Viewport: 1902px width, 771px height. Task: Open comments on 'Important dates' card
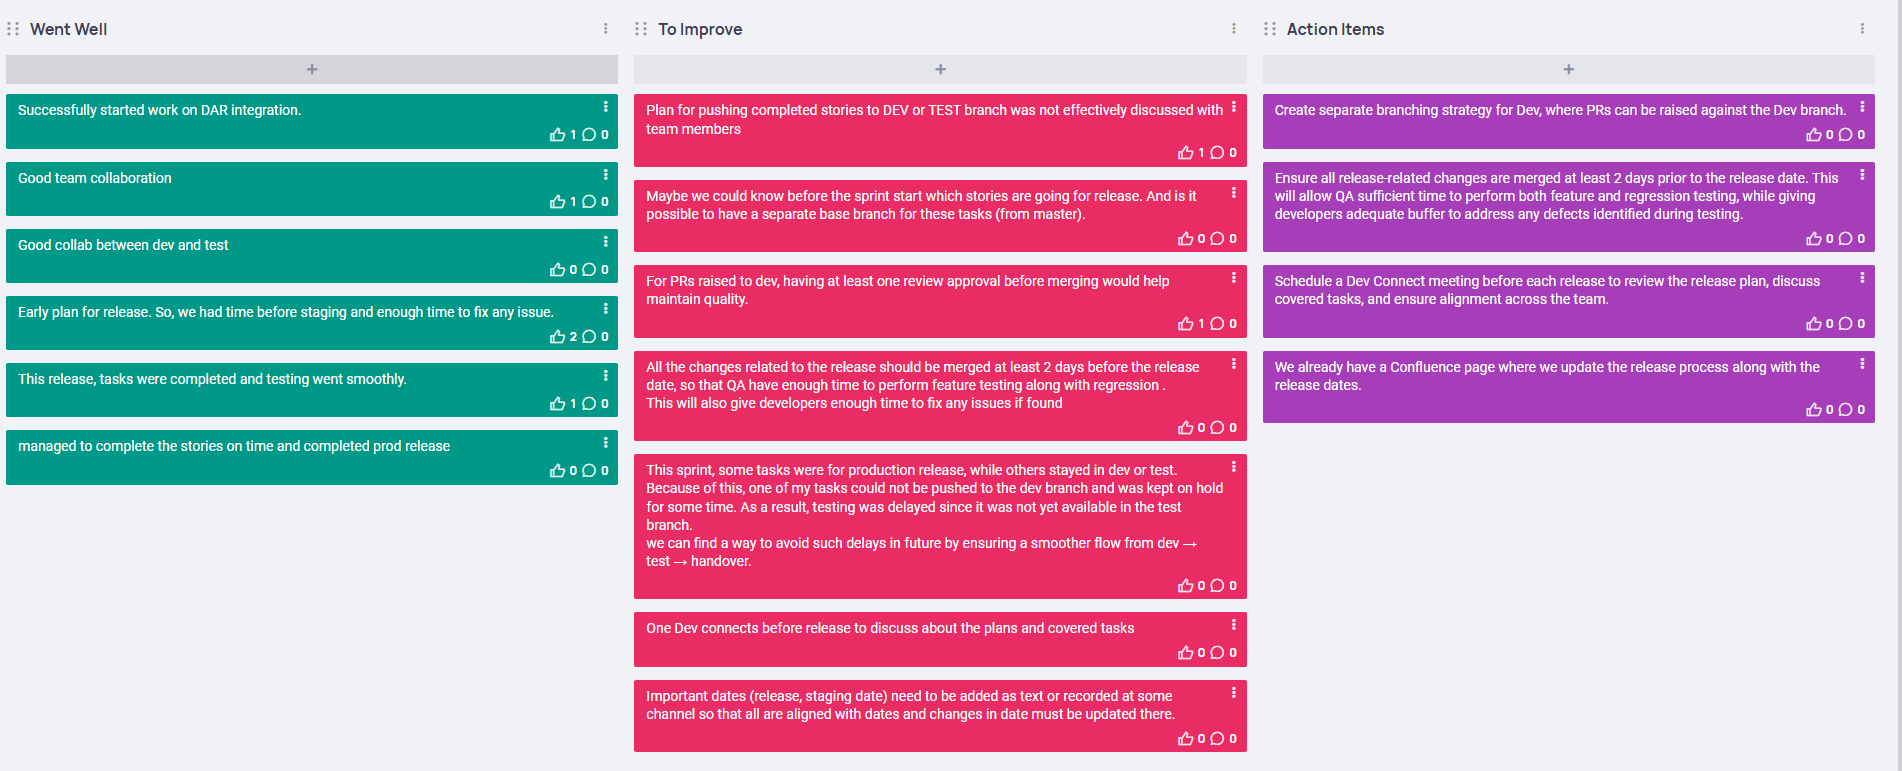(1217, 739)
